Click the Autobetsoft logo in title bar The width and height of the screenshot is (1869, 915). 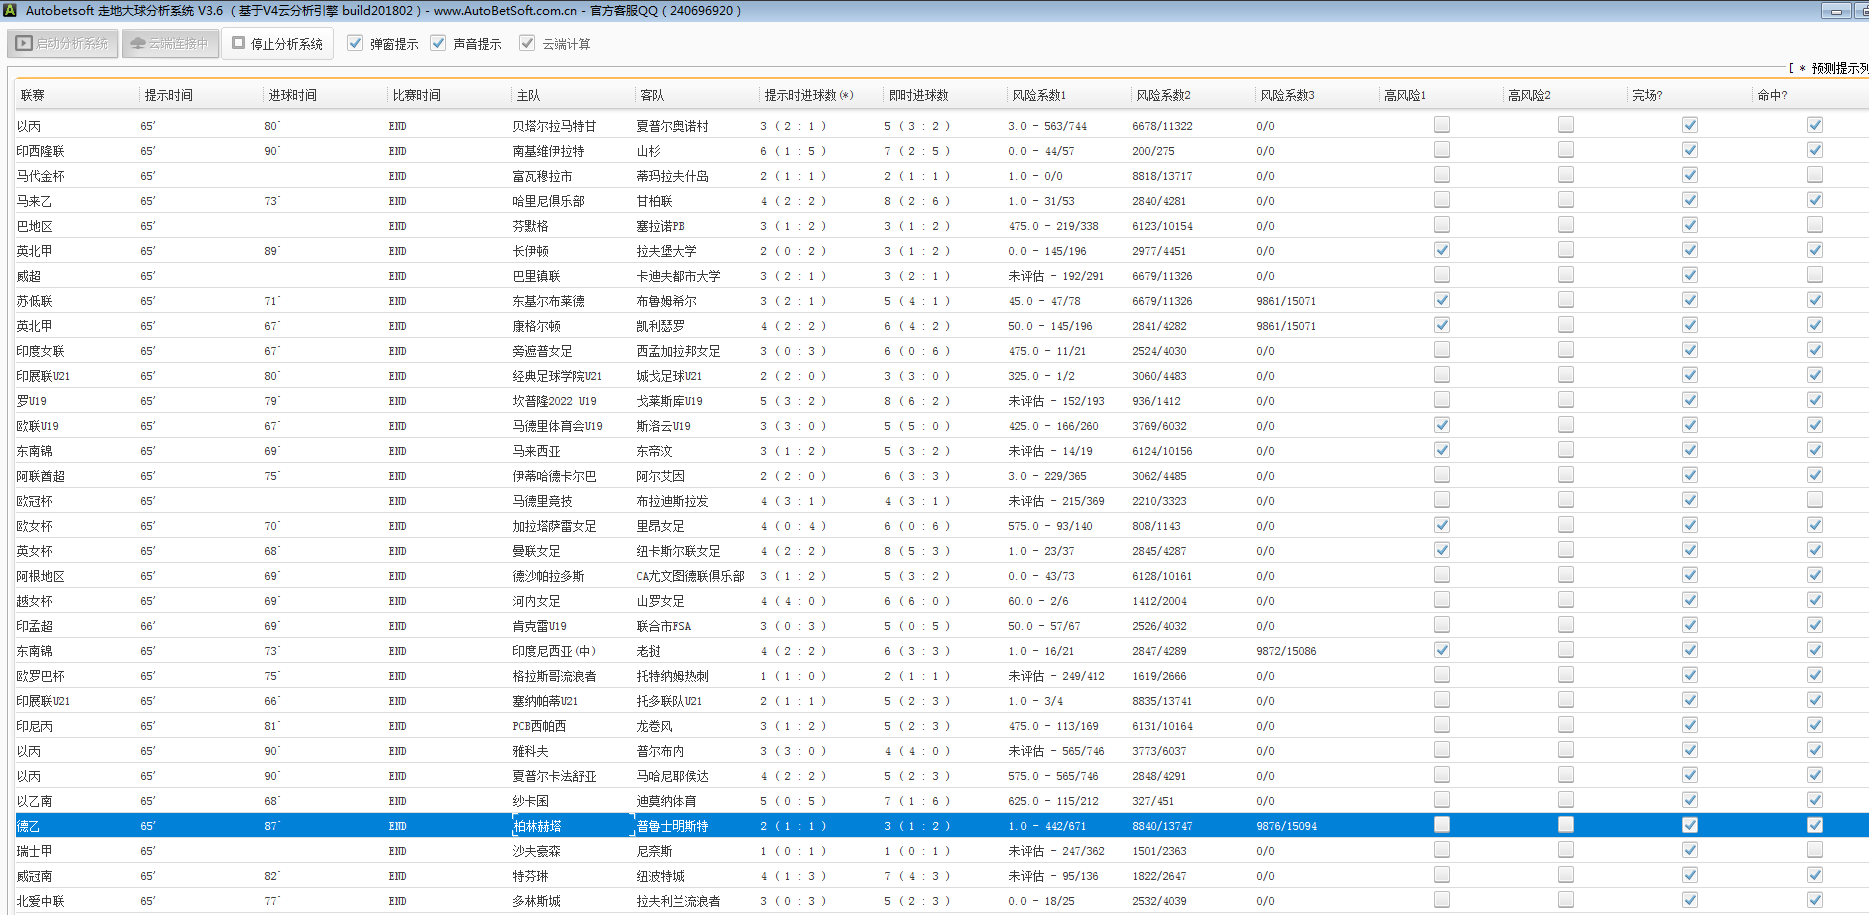click(x=11, y=11)
